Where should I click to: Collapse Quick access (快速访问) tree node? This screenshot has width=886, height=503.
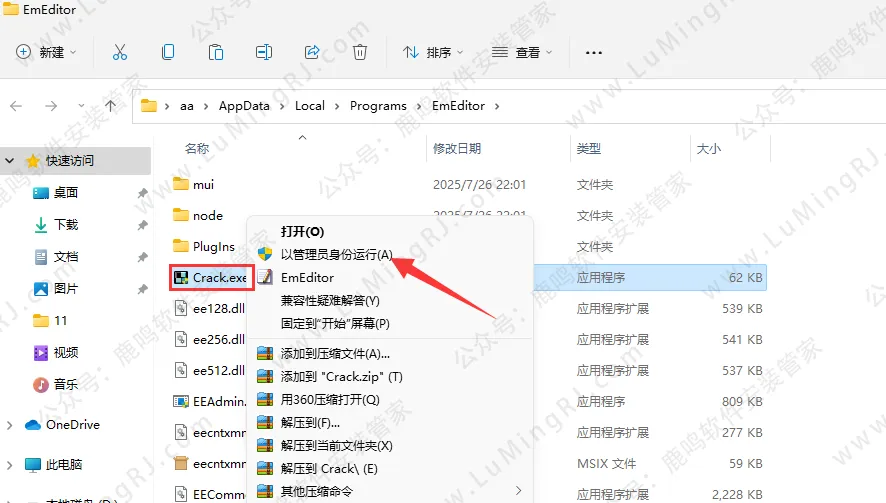click(x=10, y=161)
